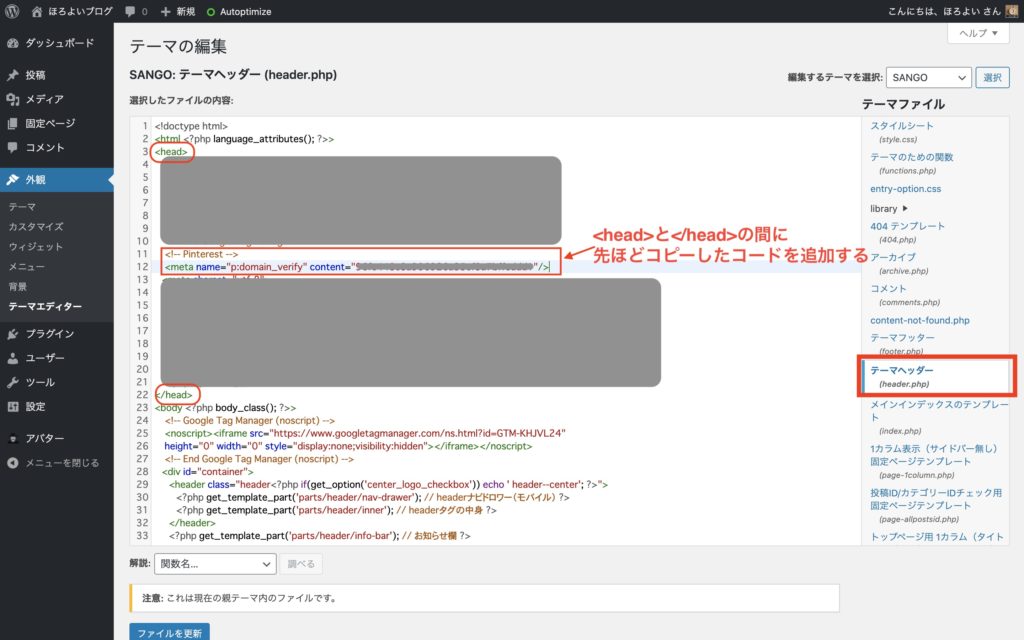Click the ファイルを更新 button
This screenshot has height=640, width=1024.
(x=169, y=632)
